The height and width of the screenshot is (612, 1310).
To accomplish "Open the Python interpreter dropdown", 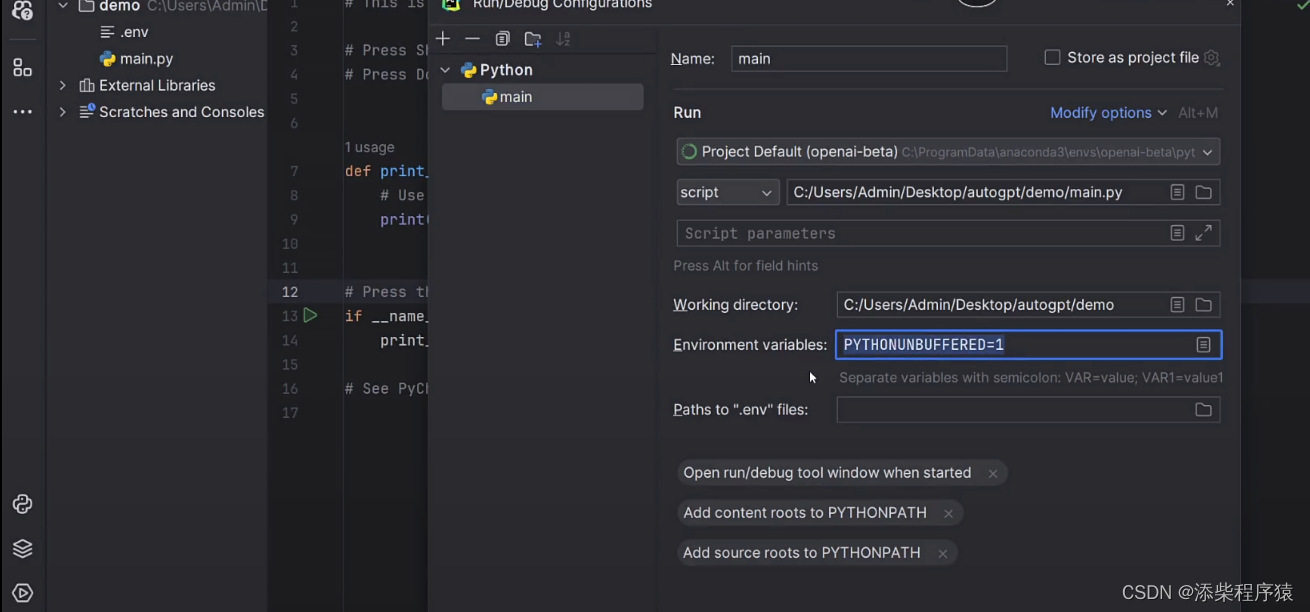I will coord(948,152).
